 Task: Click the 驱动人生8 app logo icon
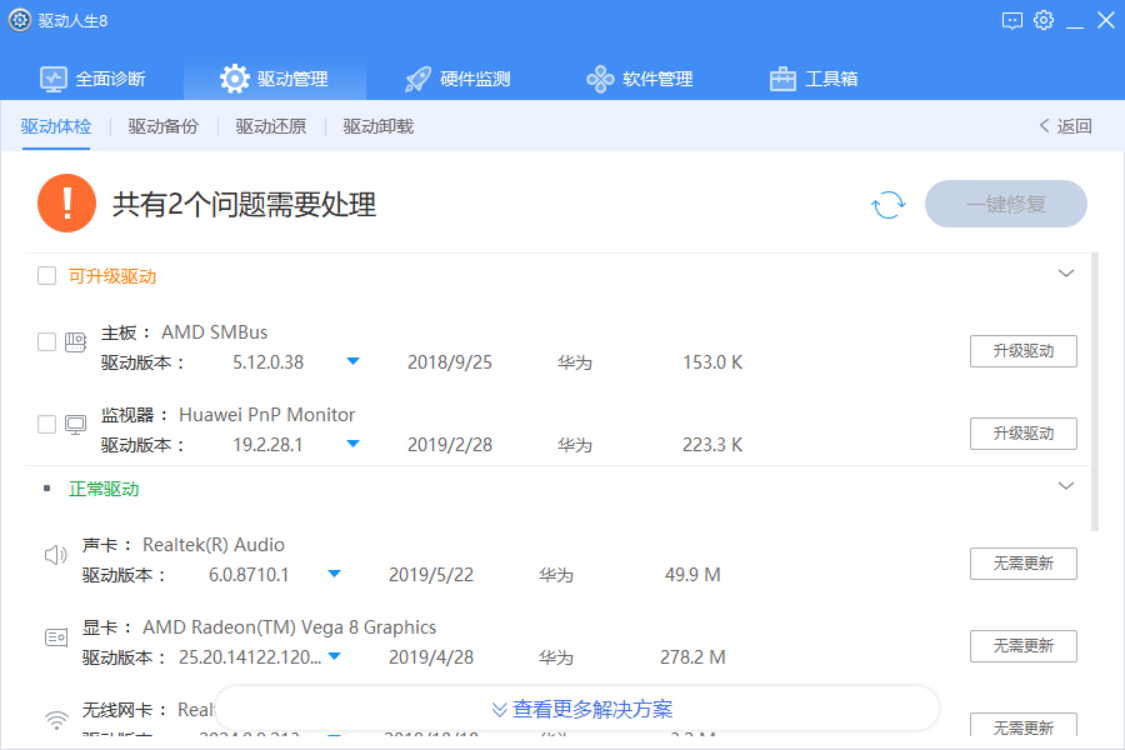[x=19, y=20]
